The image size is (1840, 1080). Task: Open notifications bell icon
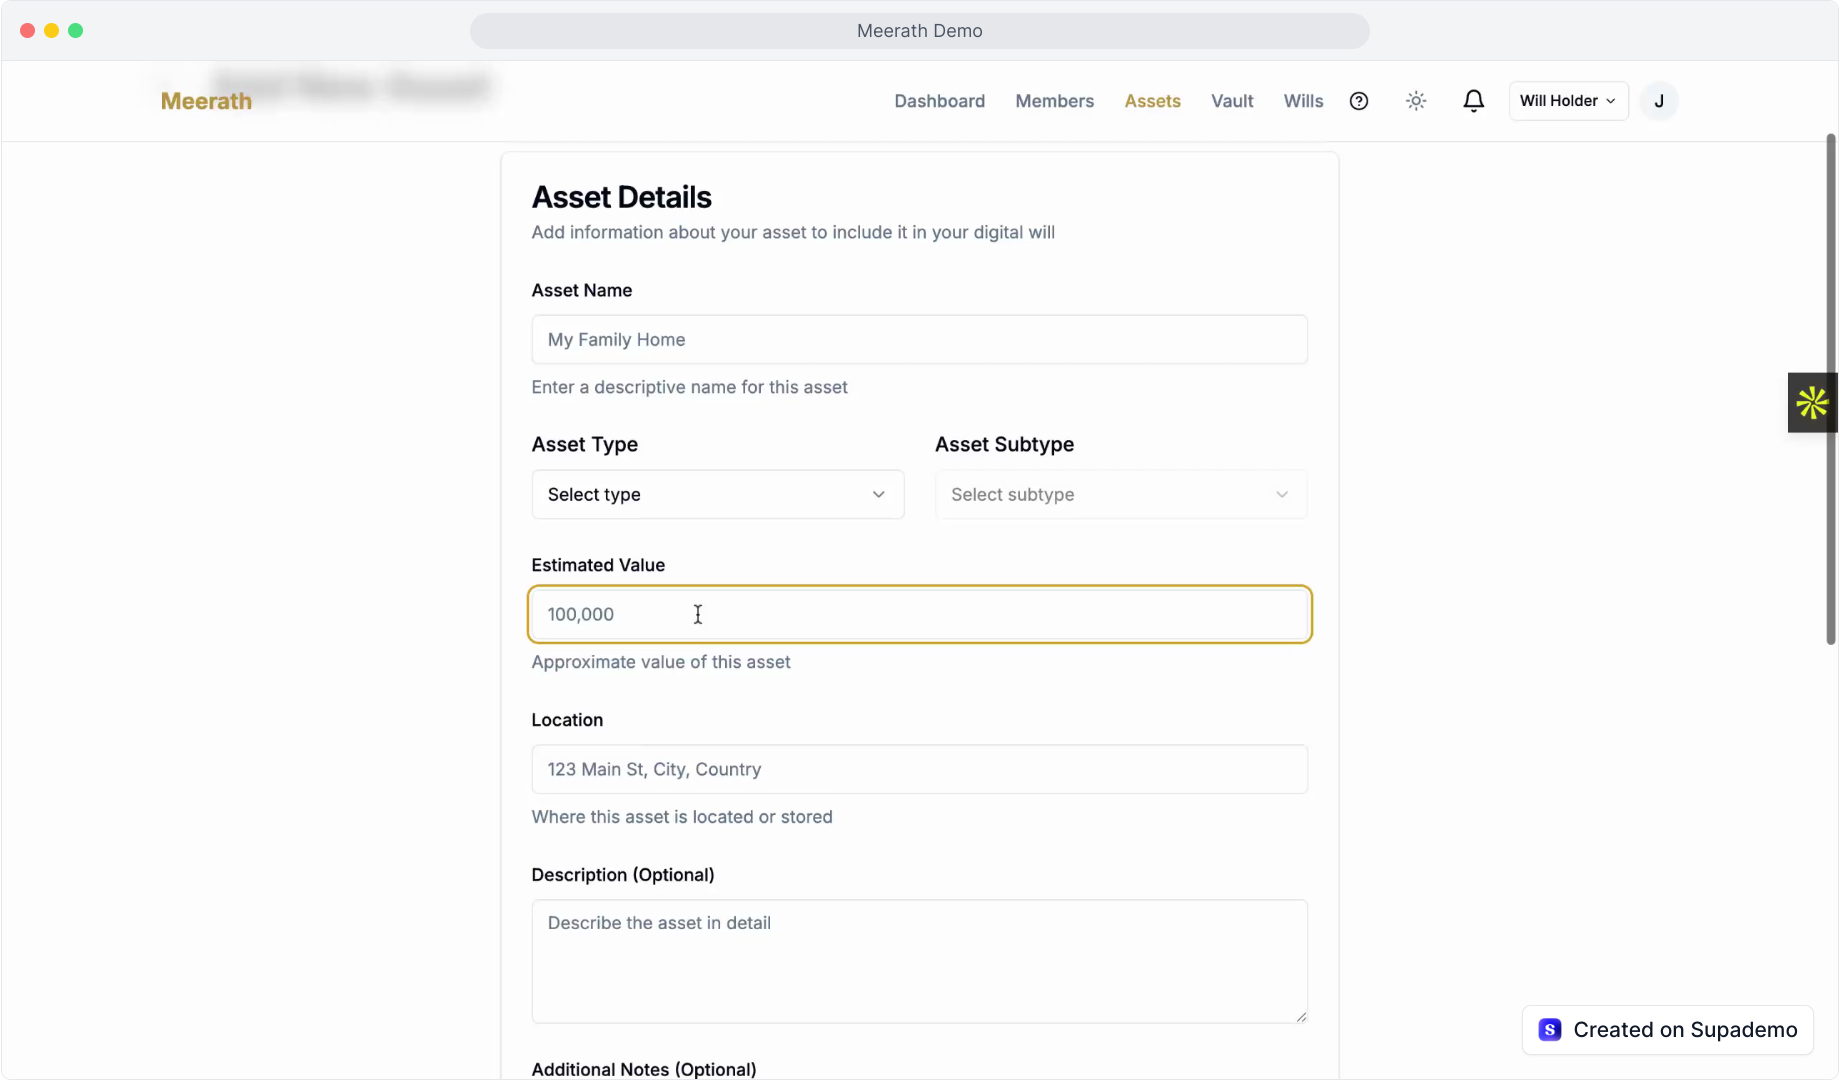pyautogui.click(x=1473, y=101)
